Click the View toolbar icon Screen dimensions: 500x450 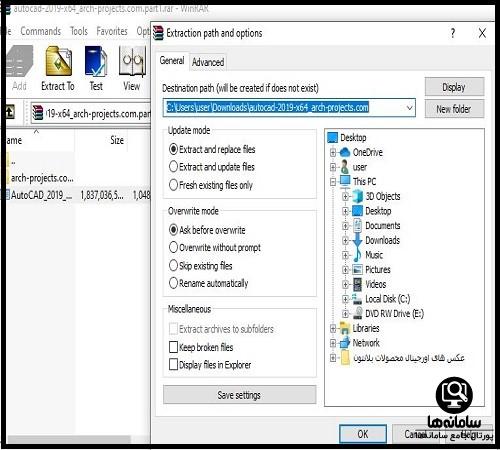(x=132, y=61)
